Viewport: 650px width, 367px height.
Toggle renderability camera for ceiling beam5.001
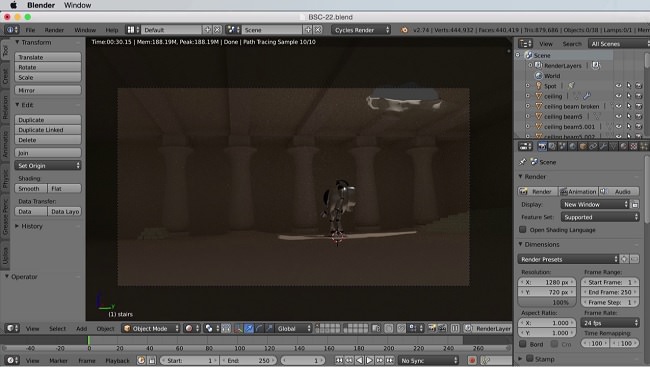[639, 126]
